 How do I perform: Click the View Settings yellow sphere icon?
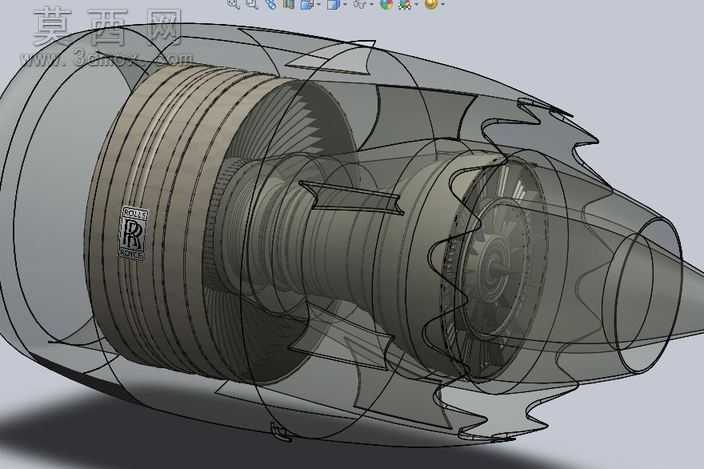pyautogui.click(x=431, y=4)
